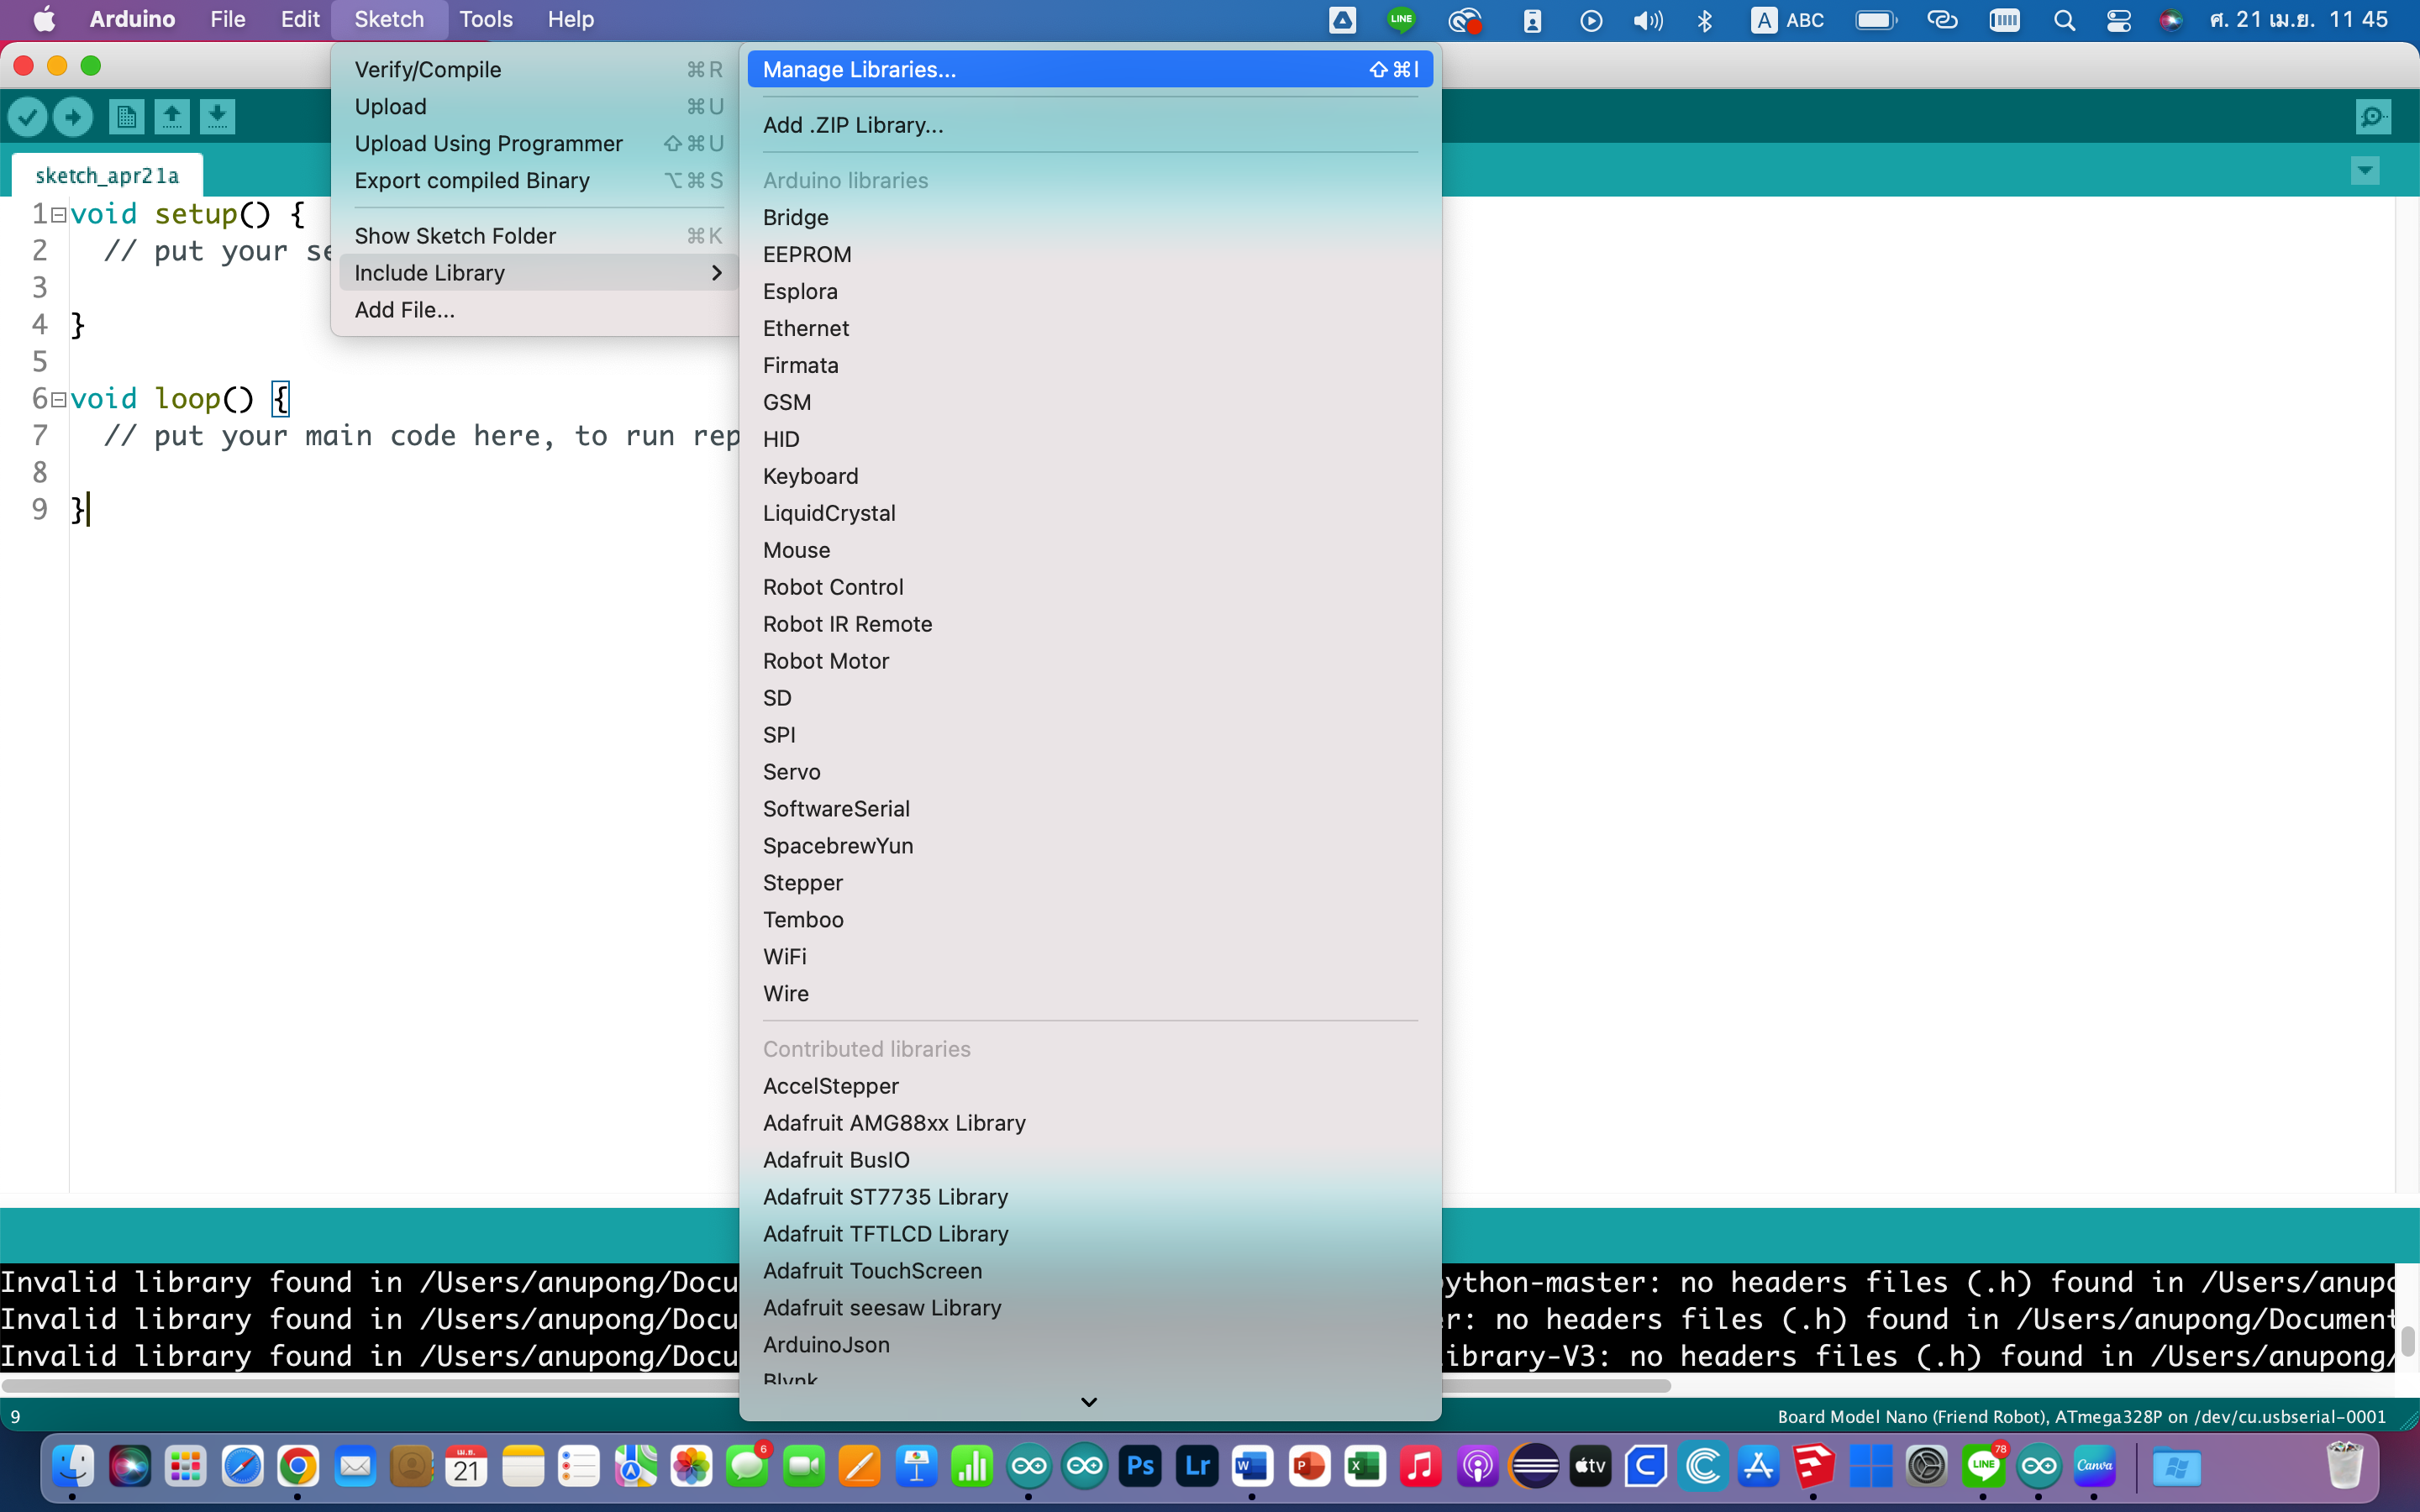Image resolution: width=2420 pixels, height=1512 pixels.
Task: Include the Servo library
Action: click(x=1090, y=772)
